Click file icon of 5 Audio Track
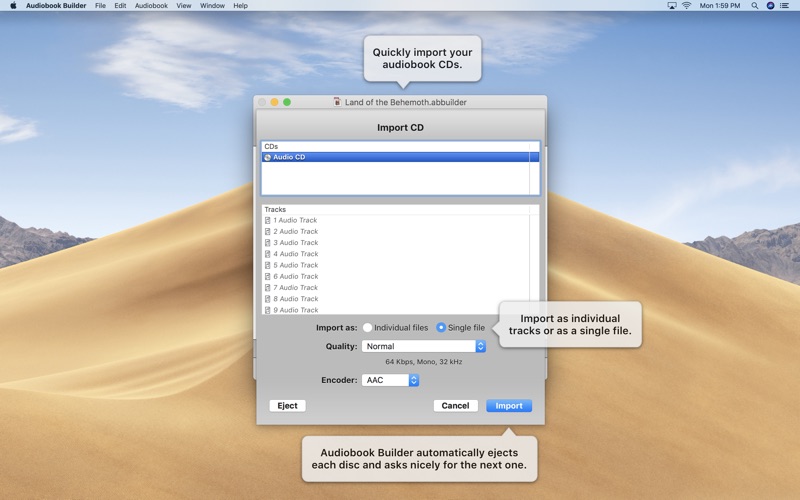This screenshot has height=500, width=800. click(267, 265)
